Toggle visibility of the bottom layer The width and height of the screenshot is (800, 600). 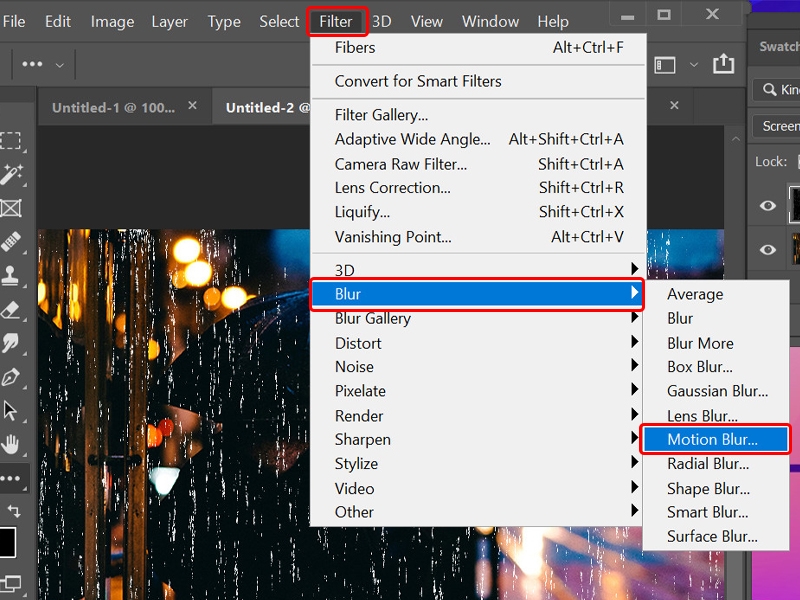[766, 248]
